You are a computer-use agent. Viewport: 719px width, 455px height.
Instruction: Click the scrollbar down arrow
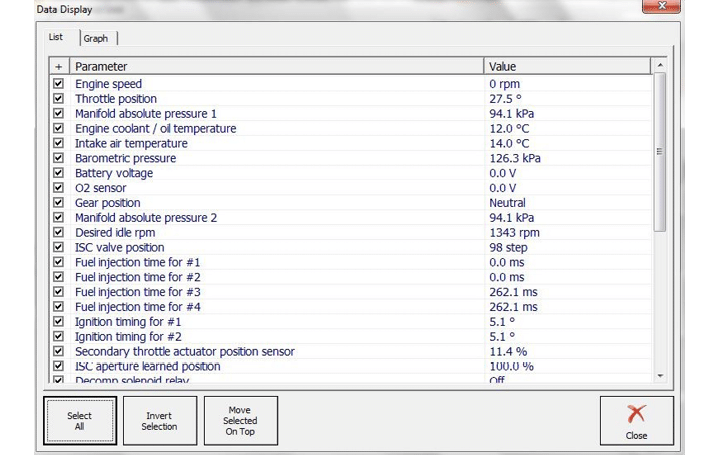coord(659,376)
